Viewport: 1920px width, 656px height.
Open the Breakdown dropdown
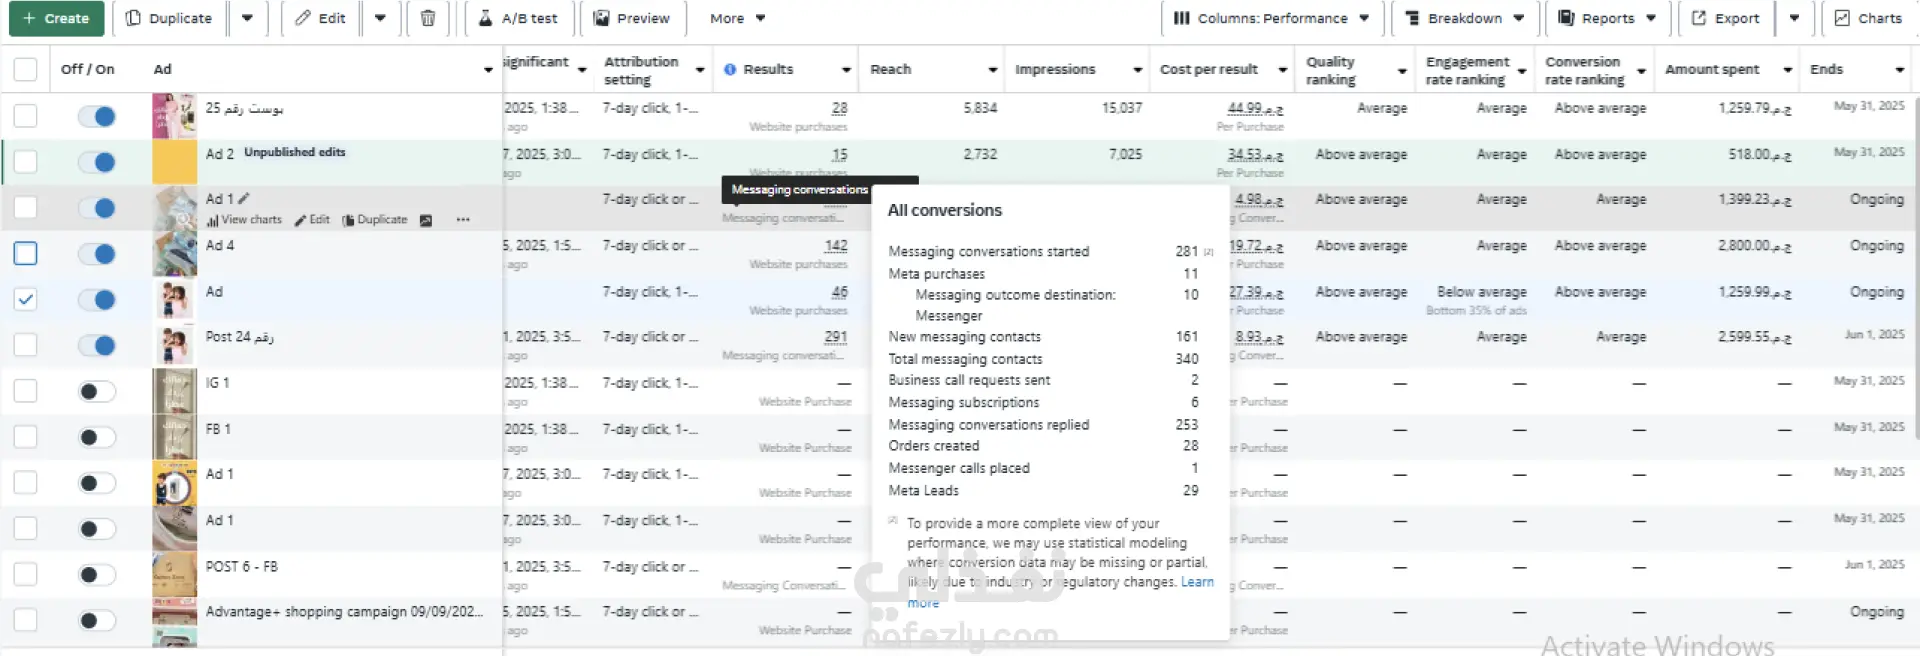click(1464, 18)
